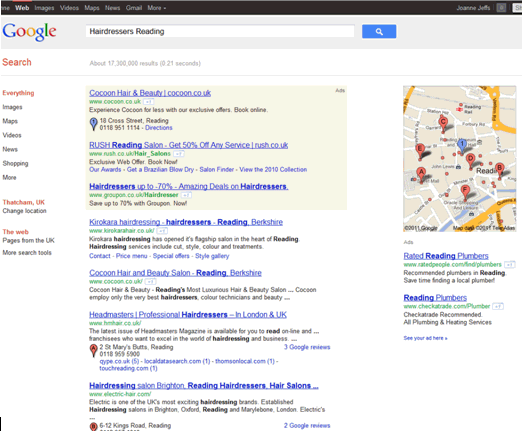Viewport: 522px width, 433px height.
Task: Open News in the top navigation bar
Action: click(113, 8)
